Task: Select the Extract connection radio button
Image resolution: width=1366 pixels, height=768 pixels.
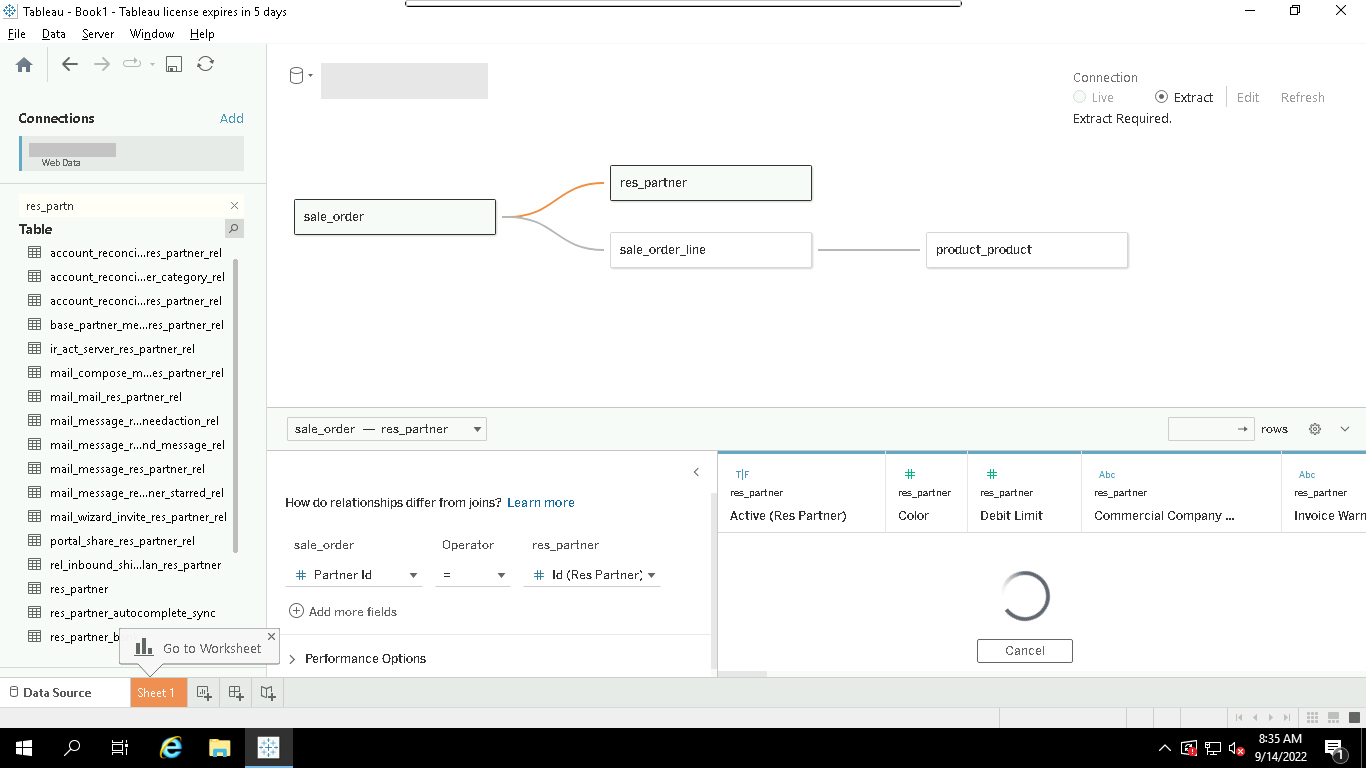Action: coord(1161,97)
